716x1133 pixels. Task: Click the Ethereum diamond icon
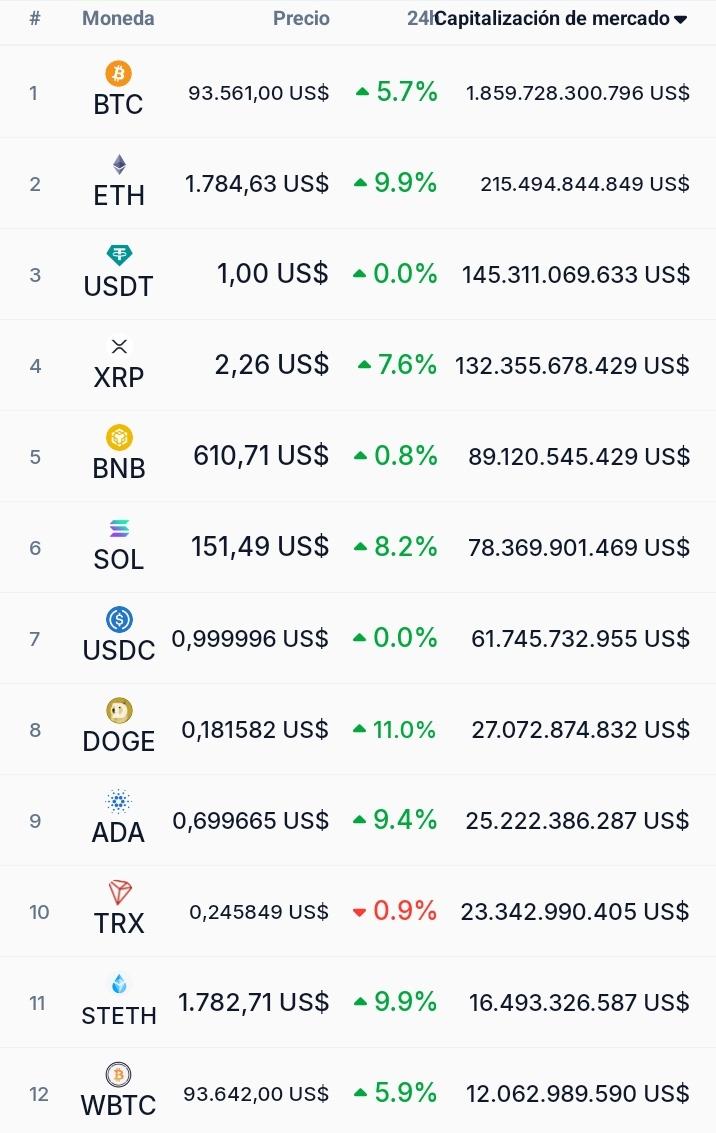coord(119,165)
